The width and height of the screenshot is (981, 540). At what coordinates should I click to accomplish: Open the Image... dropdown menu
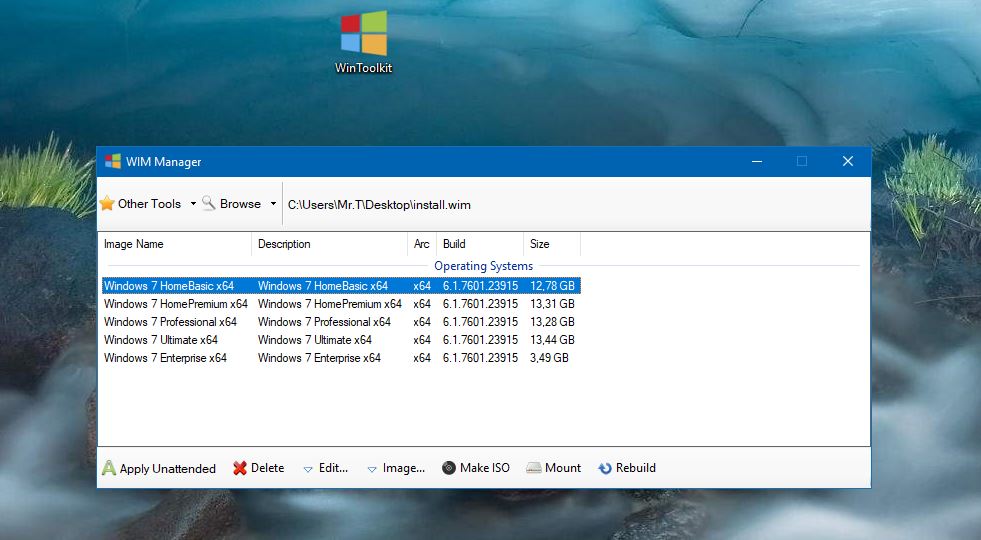tap(395, 468)
